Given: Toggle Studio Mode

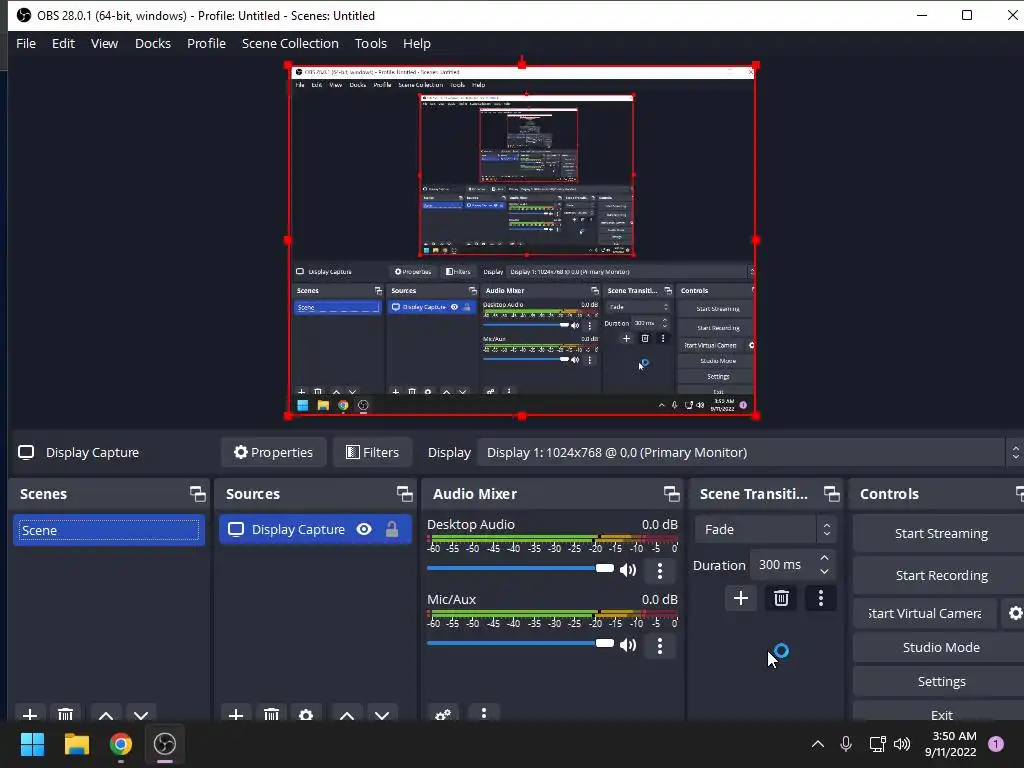Looking at the screenshot, I should coord(940,647).
